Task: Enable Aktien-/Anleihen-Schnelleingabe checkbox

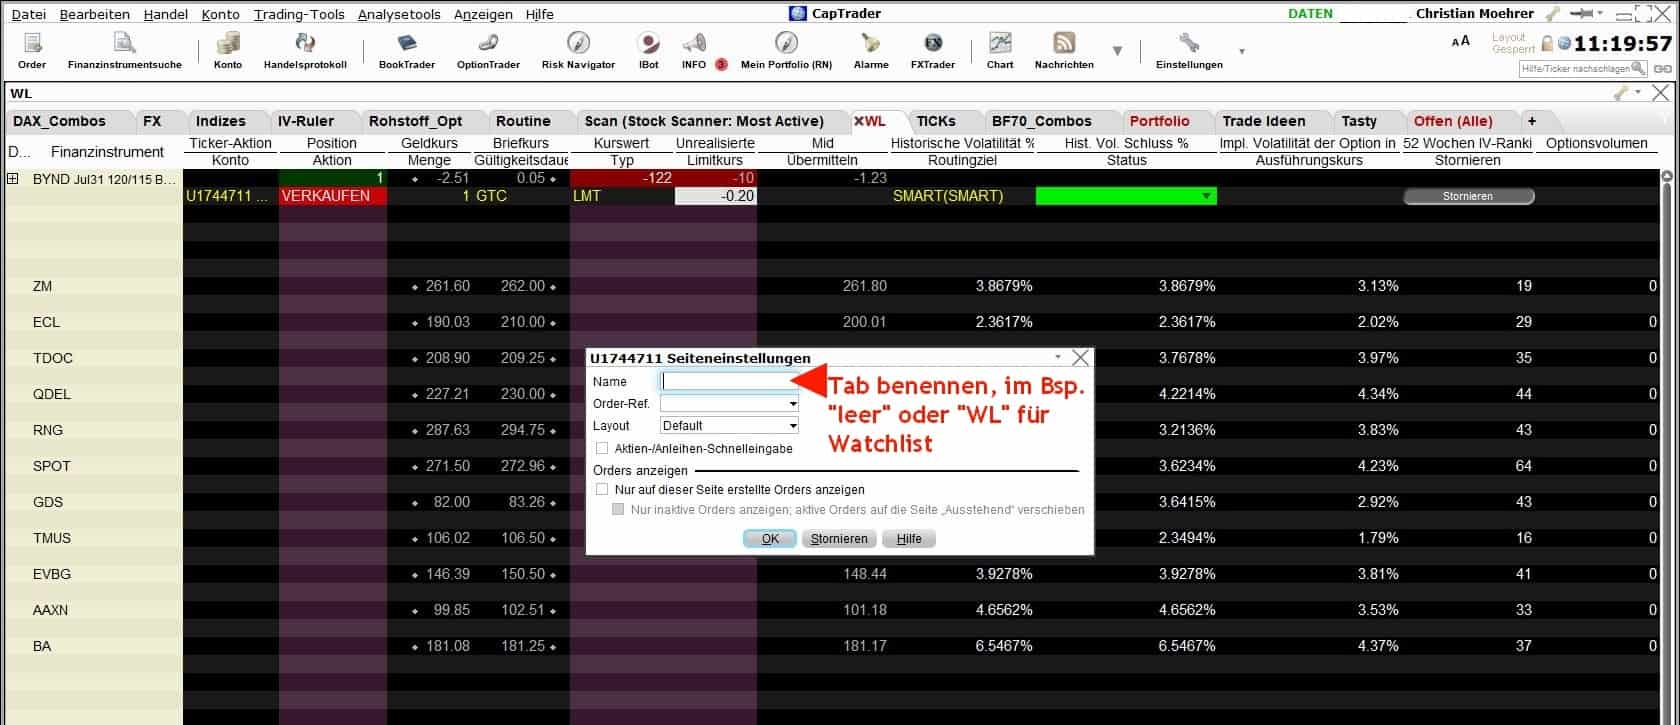Action: tap(602, 449)
